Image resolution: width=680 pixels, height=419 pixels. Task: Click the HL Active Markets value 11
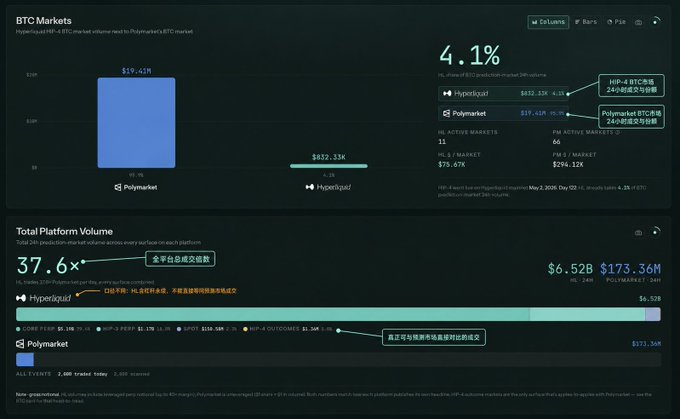pyautogui.click(x=442, y=142)
